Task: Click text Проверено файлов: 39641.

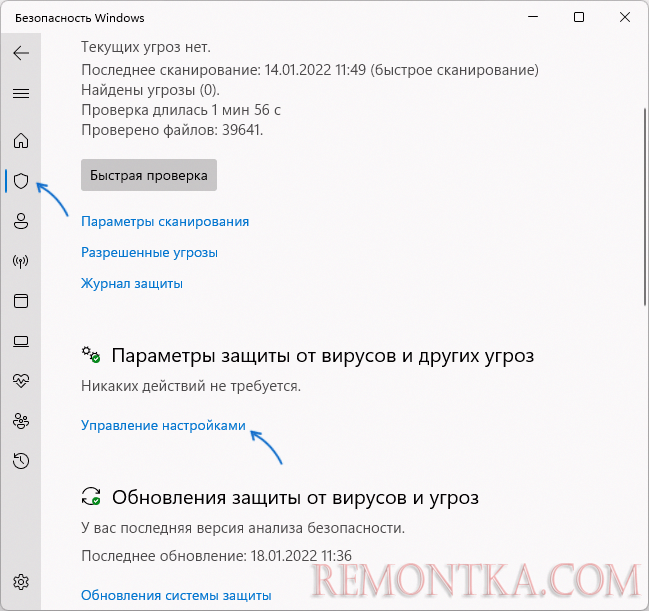Action: tap(172, 130)
